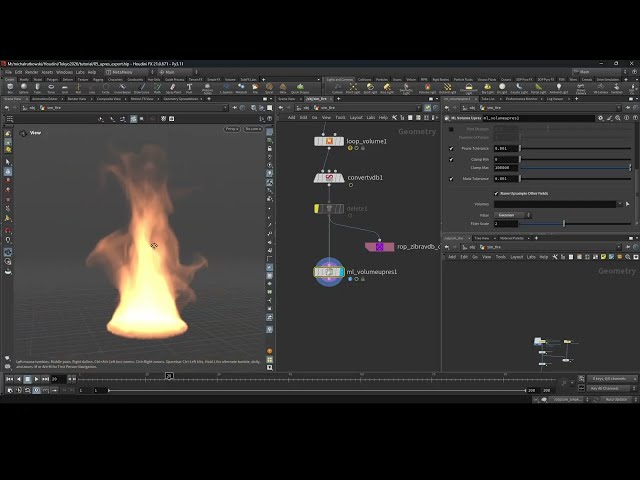Open lower network pane Add menu
This screenshot has width=640, height=480.
[x=452, y=257]
